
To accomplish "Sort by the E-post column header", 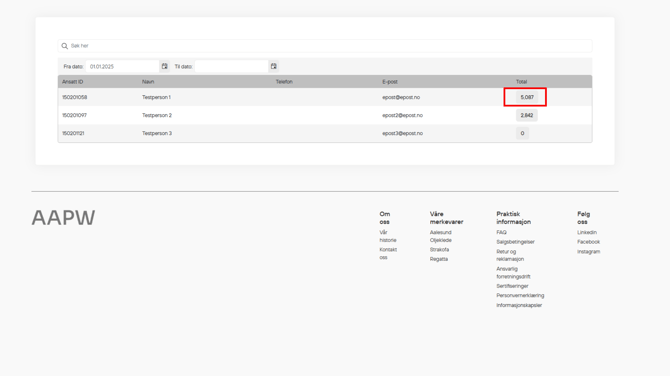I will (x=390, y=82).
